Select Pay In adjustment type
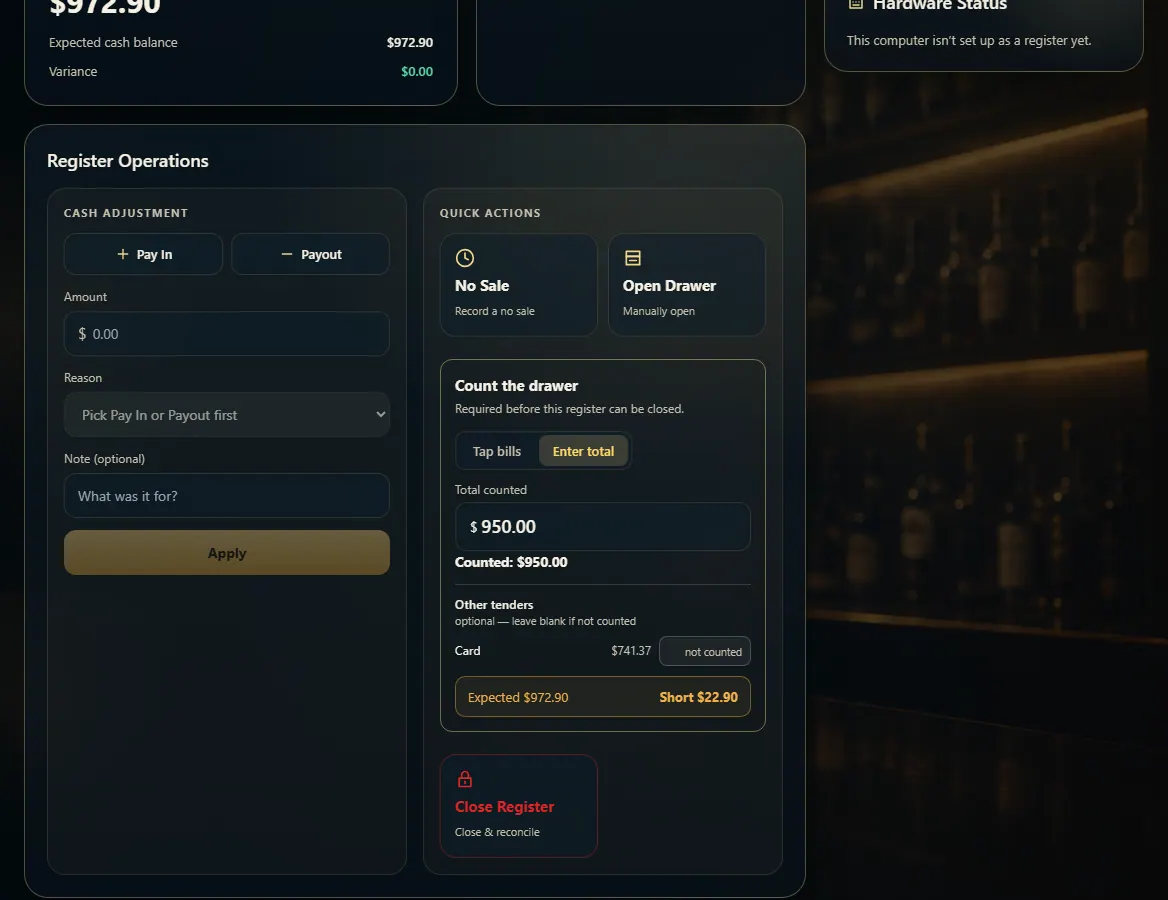 [x=143, y=254]
